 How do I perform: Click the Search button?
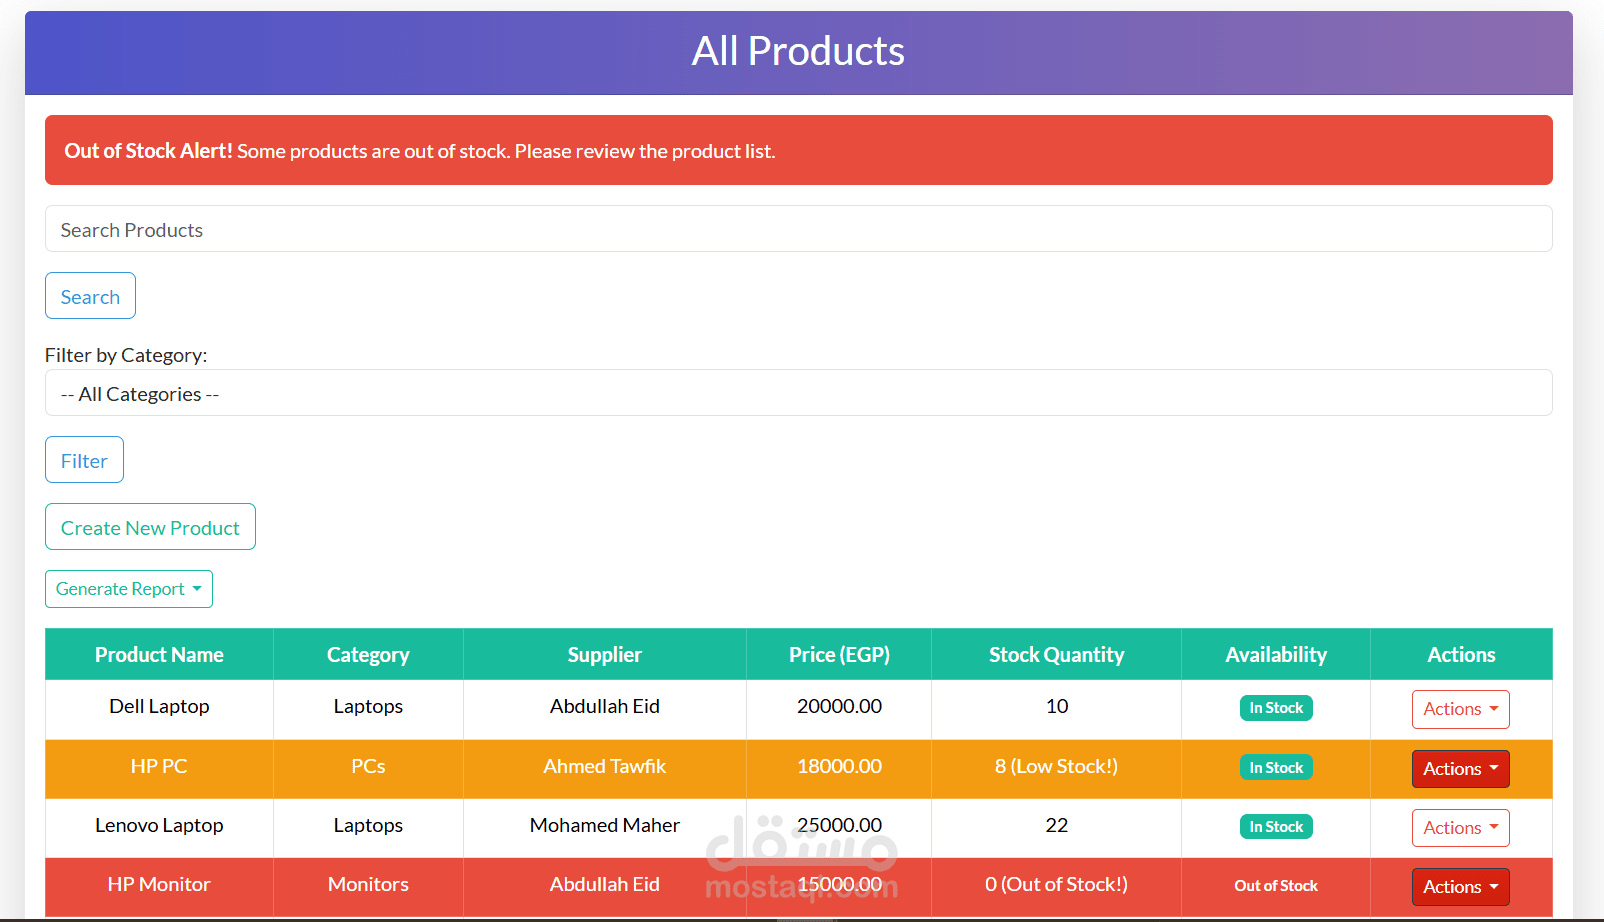(90, 296)
